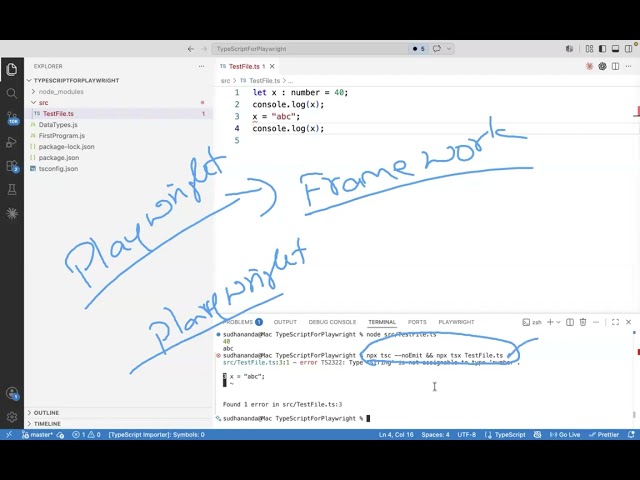The height and width of the screenshot is (480, 640).
Task: Create a new terminal with plus icon
Action: (x=550, y=322)
